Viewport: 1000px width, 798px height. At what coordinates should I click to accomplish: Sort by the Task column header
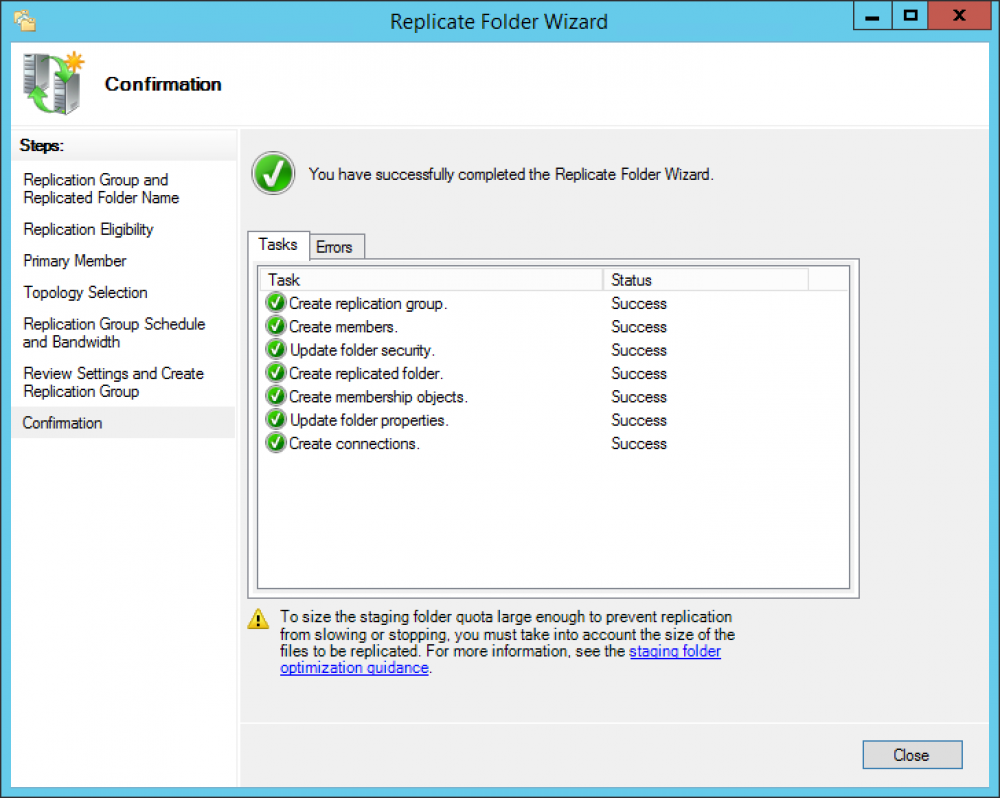(x=430, y=280)
